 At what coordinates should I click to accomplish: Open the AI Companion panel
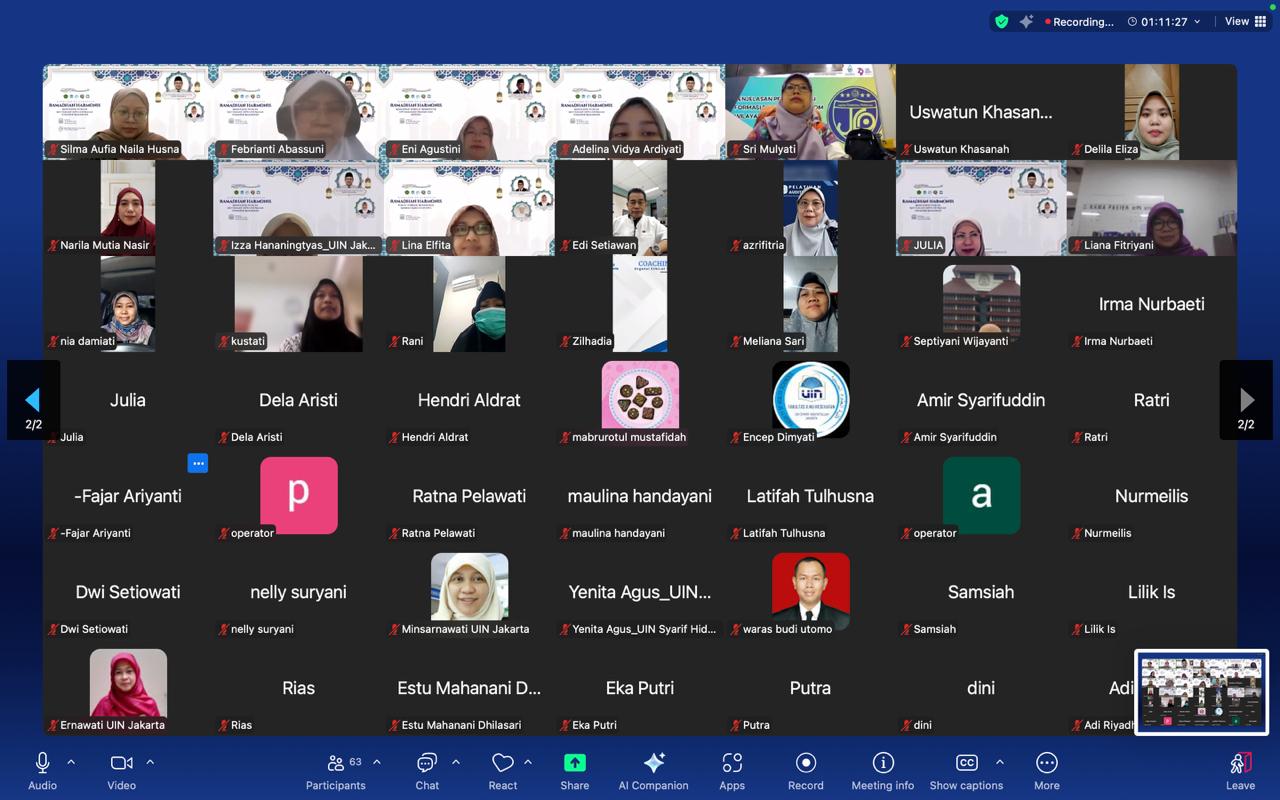click(653, 770)
